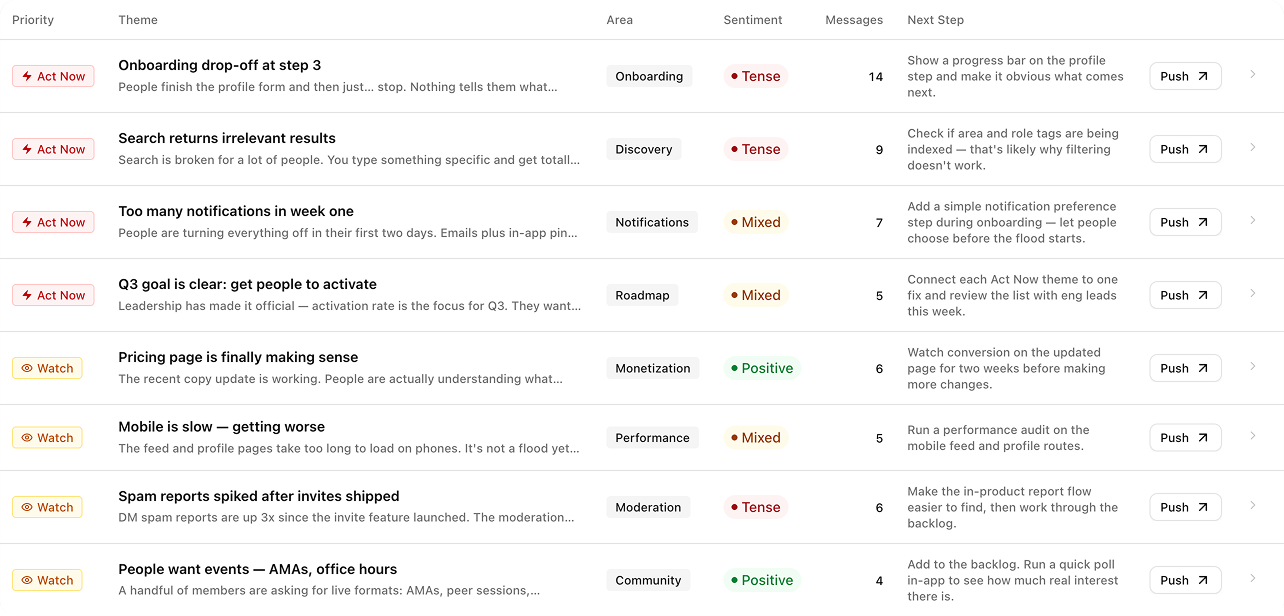1284x616 pixels.
Task: Click the Push arrow icon for Search returns row
Action: coord(1203,149)
